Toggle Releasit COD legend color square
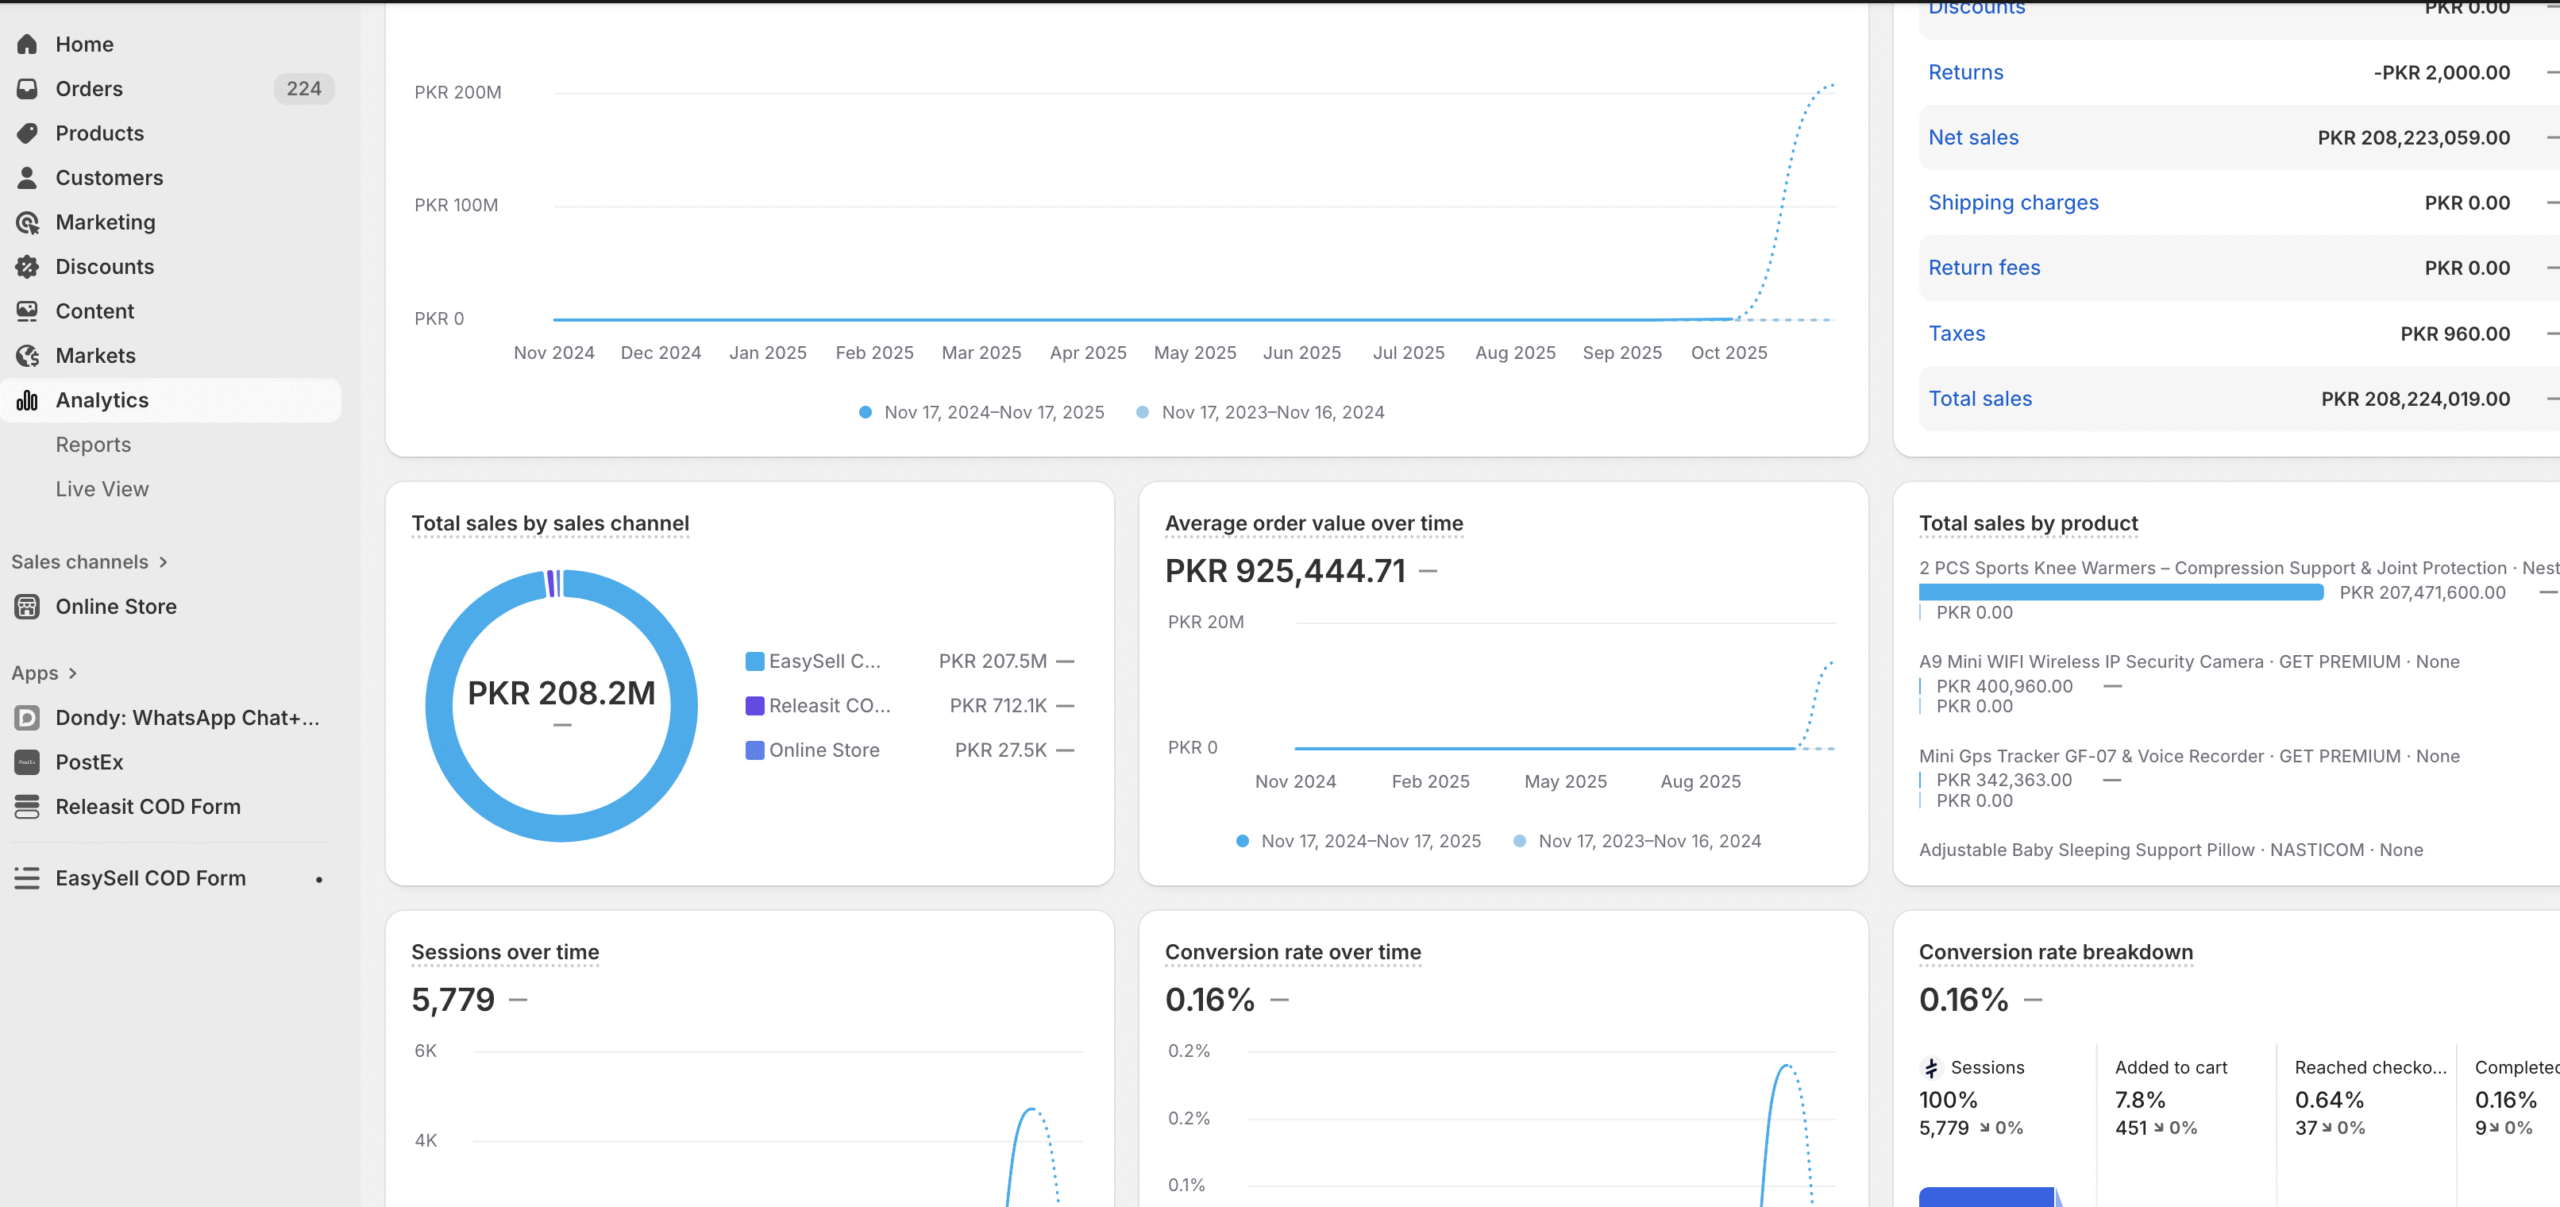This screenshot has width=2560, height=1207. [754, 706]
